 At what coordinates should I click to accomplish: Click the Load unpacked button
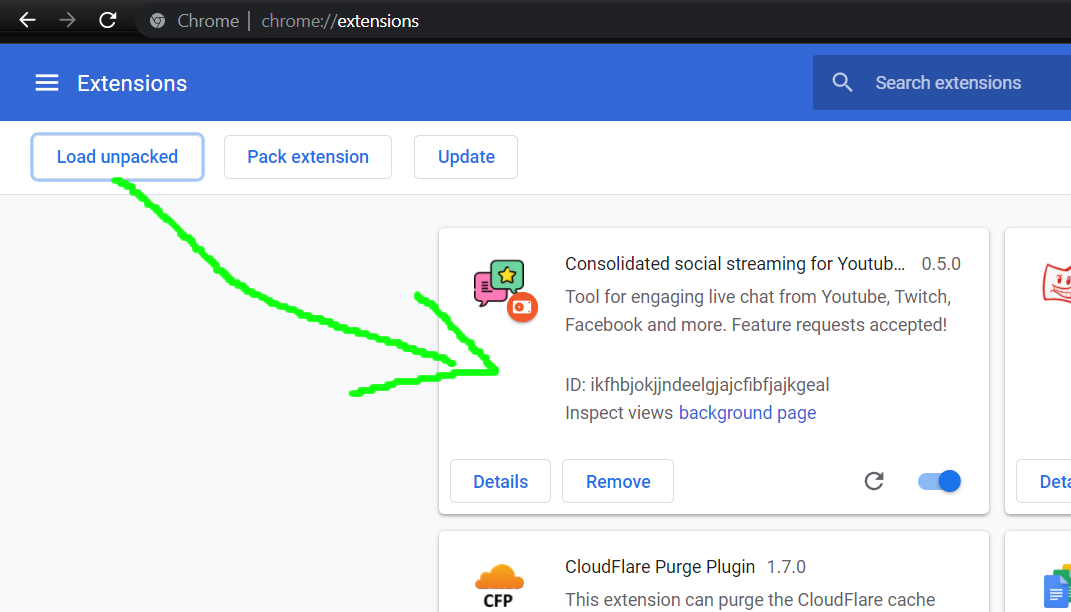(x=117, y=157)
